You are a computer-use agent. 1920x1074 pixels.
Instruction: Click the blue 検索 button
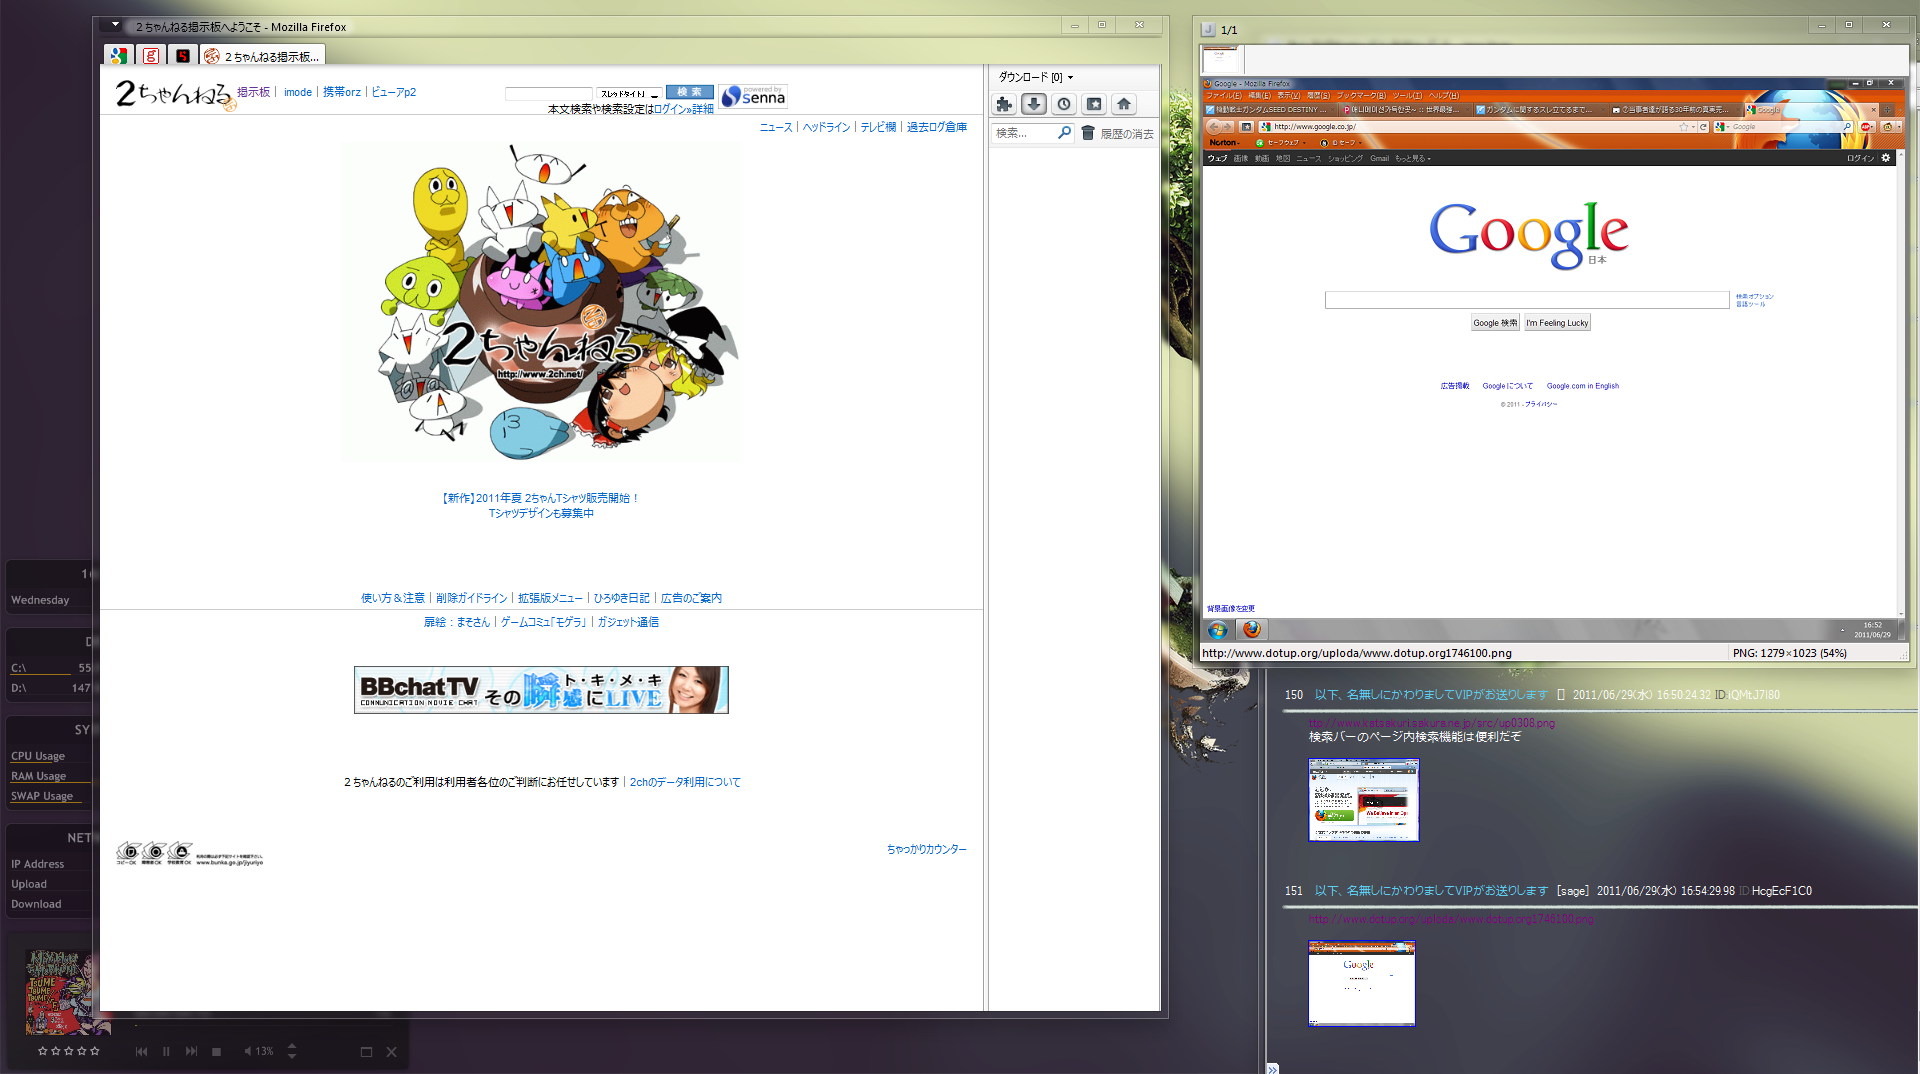pos(690,92)
